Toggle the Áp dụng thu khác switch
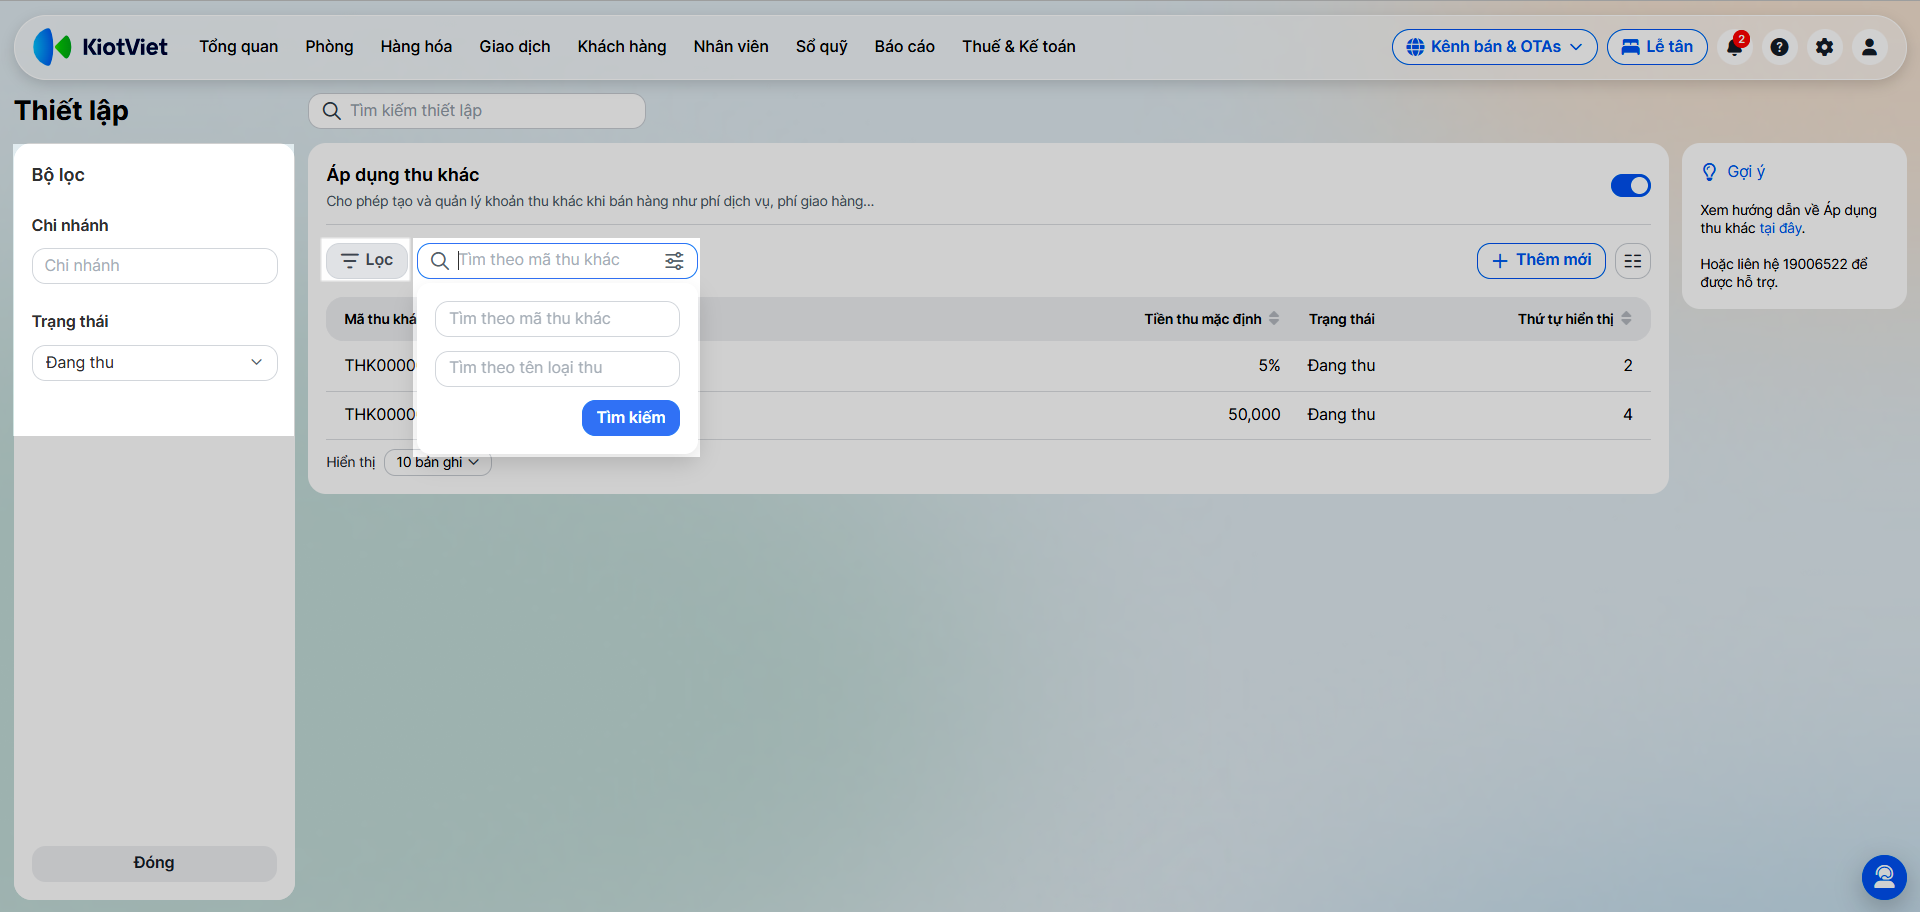Viewport: 1920px width, 912px height. click(x=1630, y=186)
